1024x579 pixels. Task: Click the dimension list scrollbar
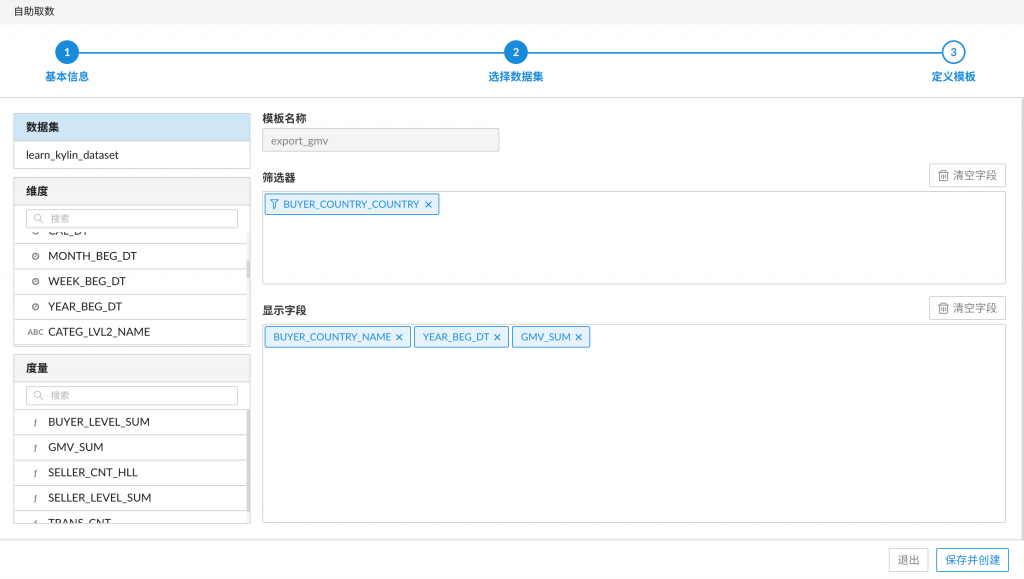pos(248,268)
